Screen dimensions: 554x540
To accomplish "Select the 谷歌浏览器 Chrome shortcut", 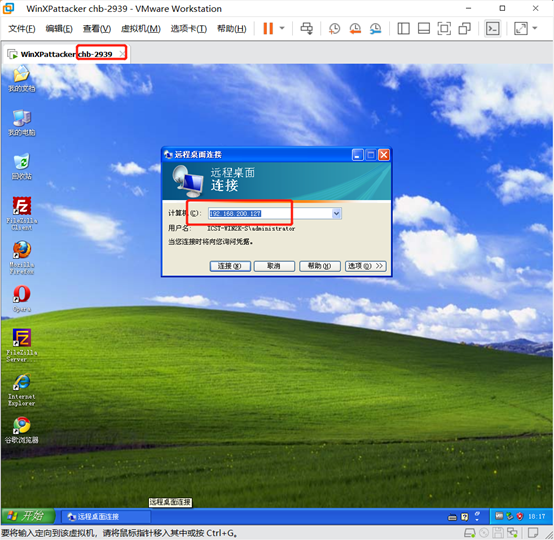I will click(22, 430).
